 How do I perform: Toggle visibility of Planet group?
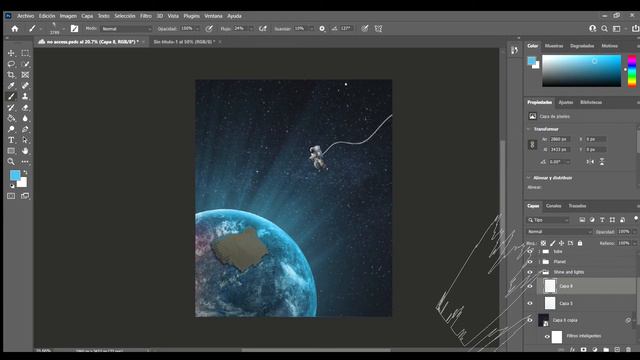pyautogui.click(x=530, y=262)
